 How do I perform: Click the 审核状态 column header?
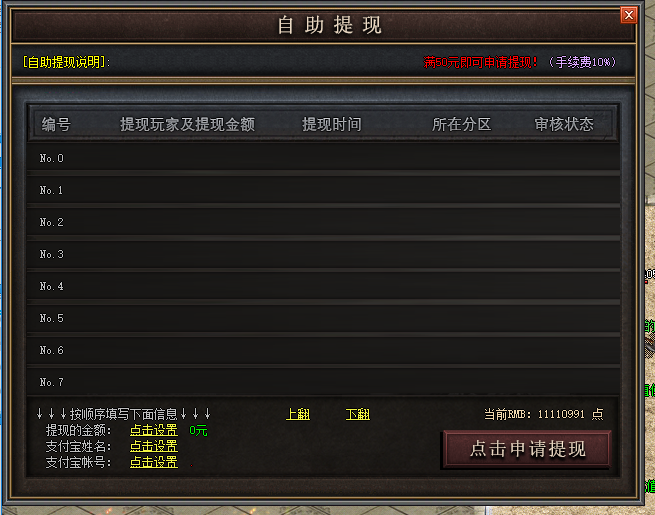coord(564,124)
